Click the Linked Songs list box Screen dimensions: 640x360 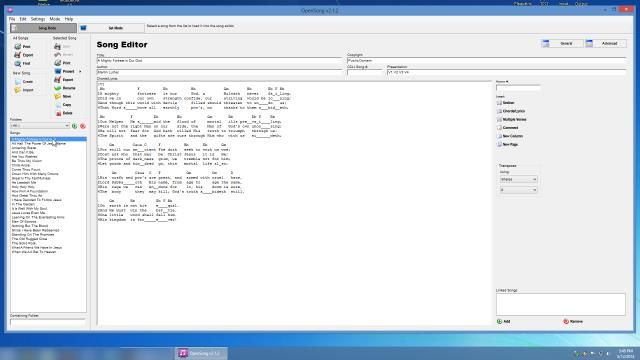click(560, 304)
